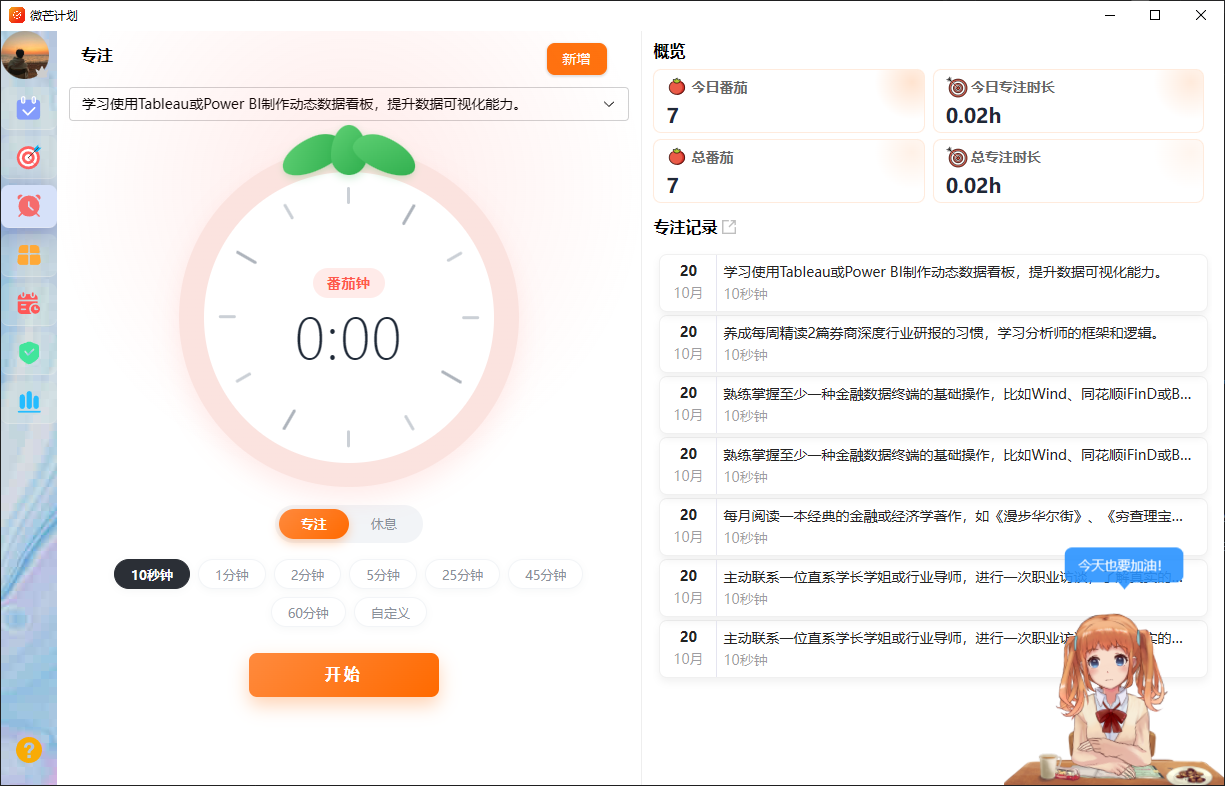Click the 概览 heading
1225x786 pixels.
[x=669, y=52]
